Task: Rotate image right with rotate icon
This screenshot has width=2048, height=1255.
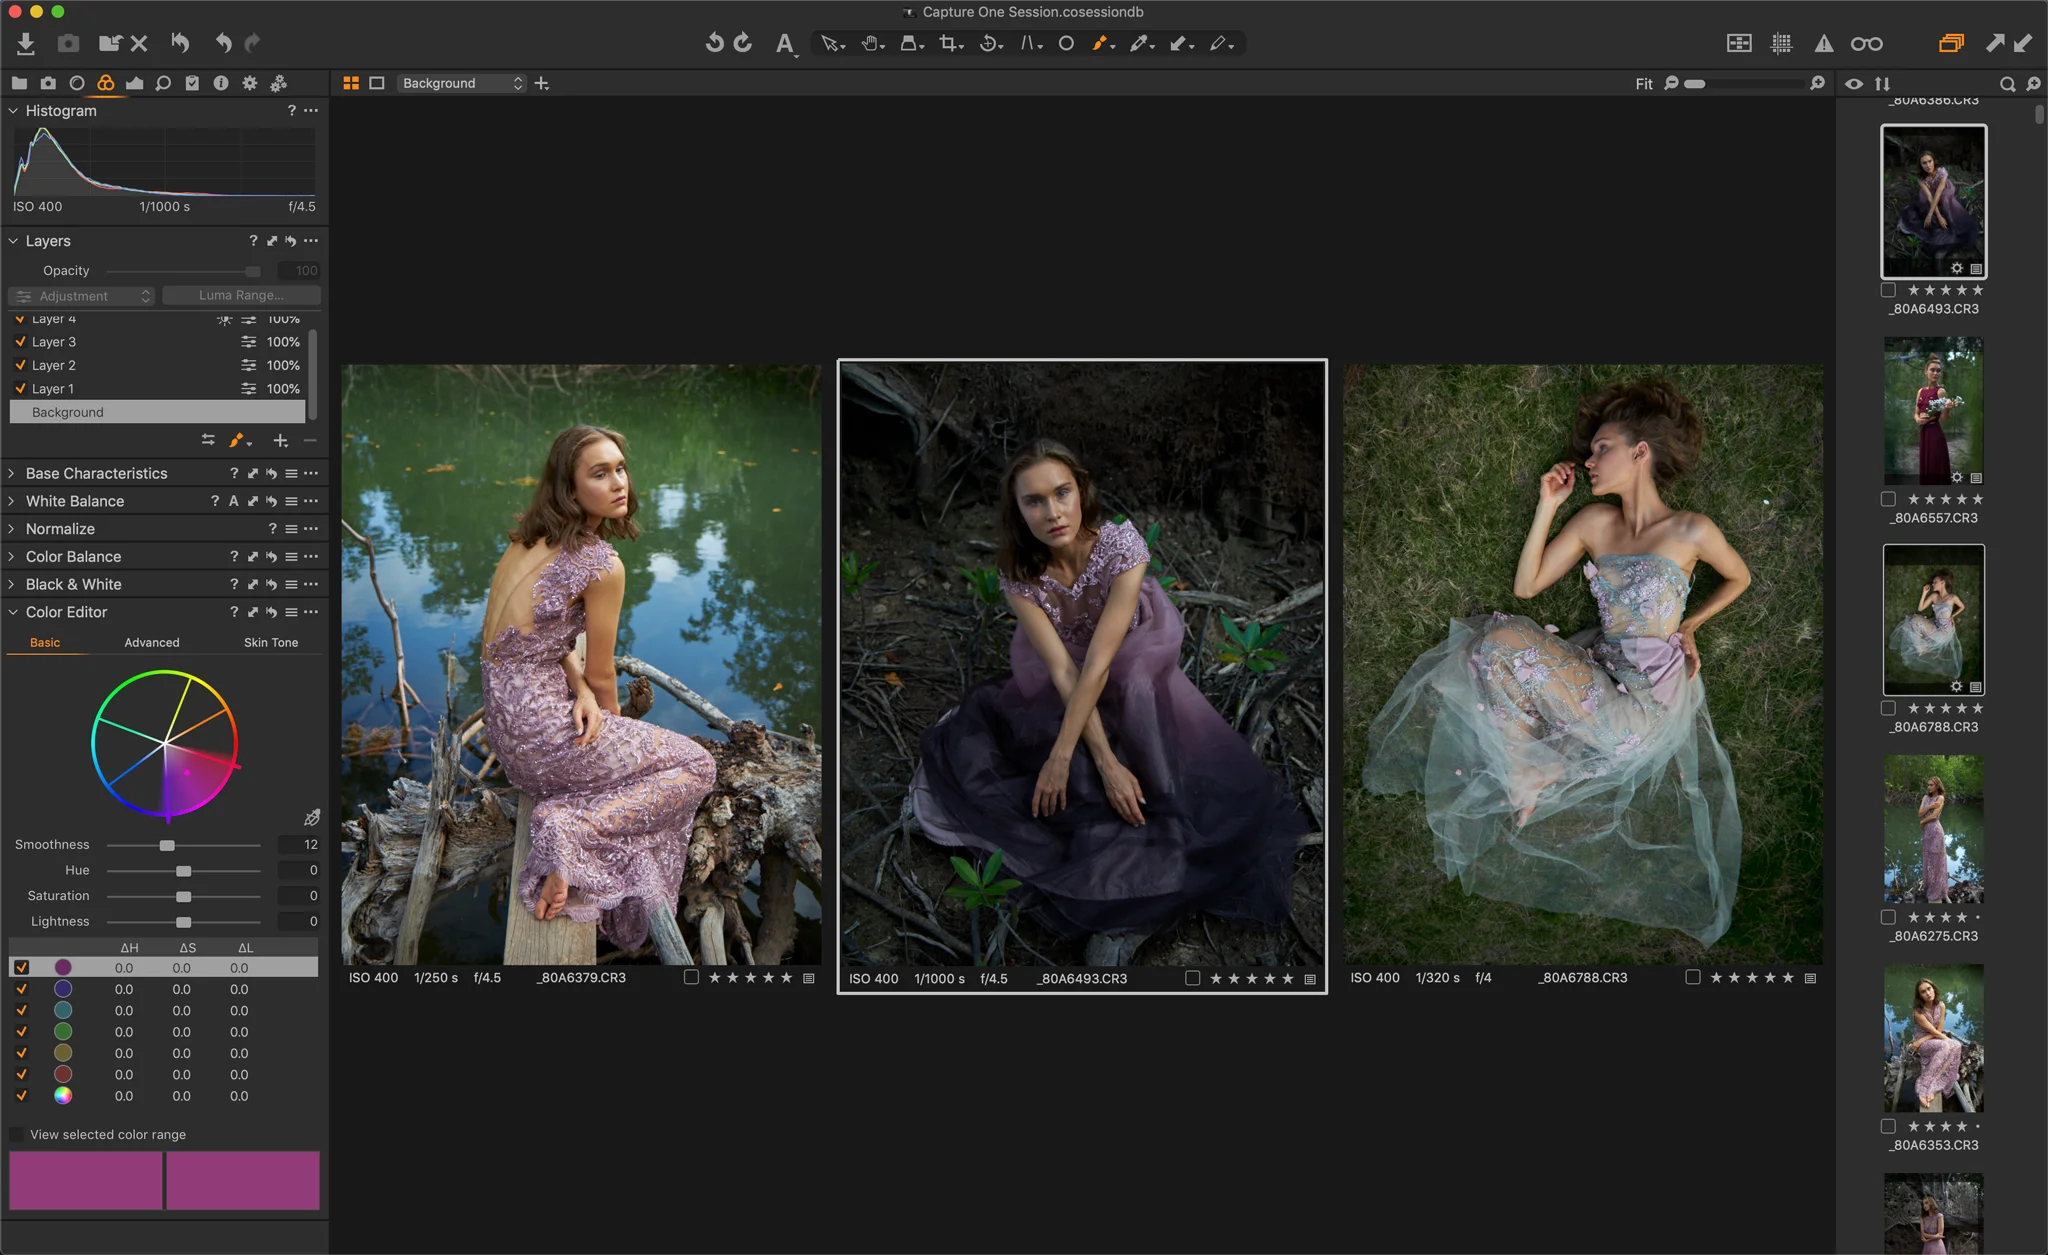Action: (743, 43)
